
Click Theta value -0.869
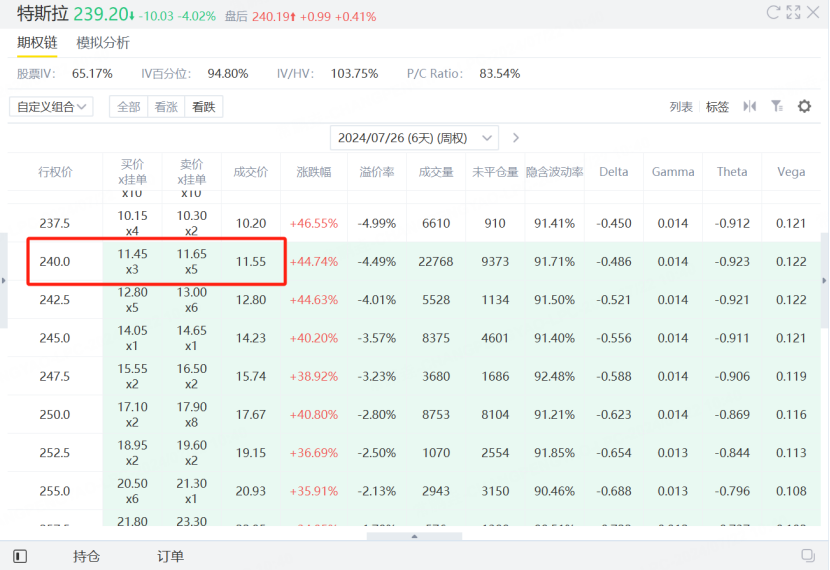[732, 414]
